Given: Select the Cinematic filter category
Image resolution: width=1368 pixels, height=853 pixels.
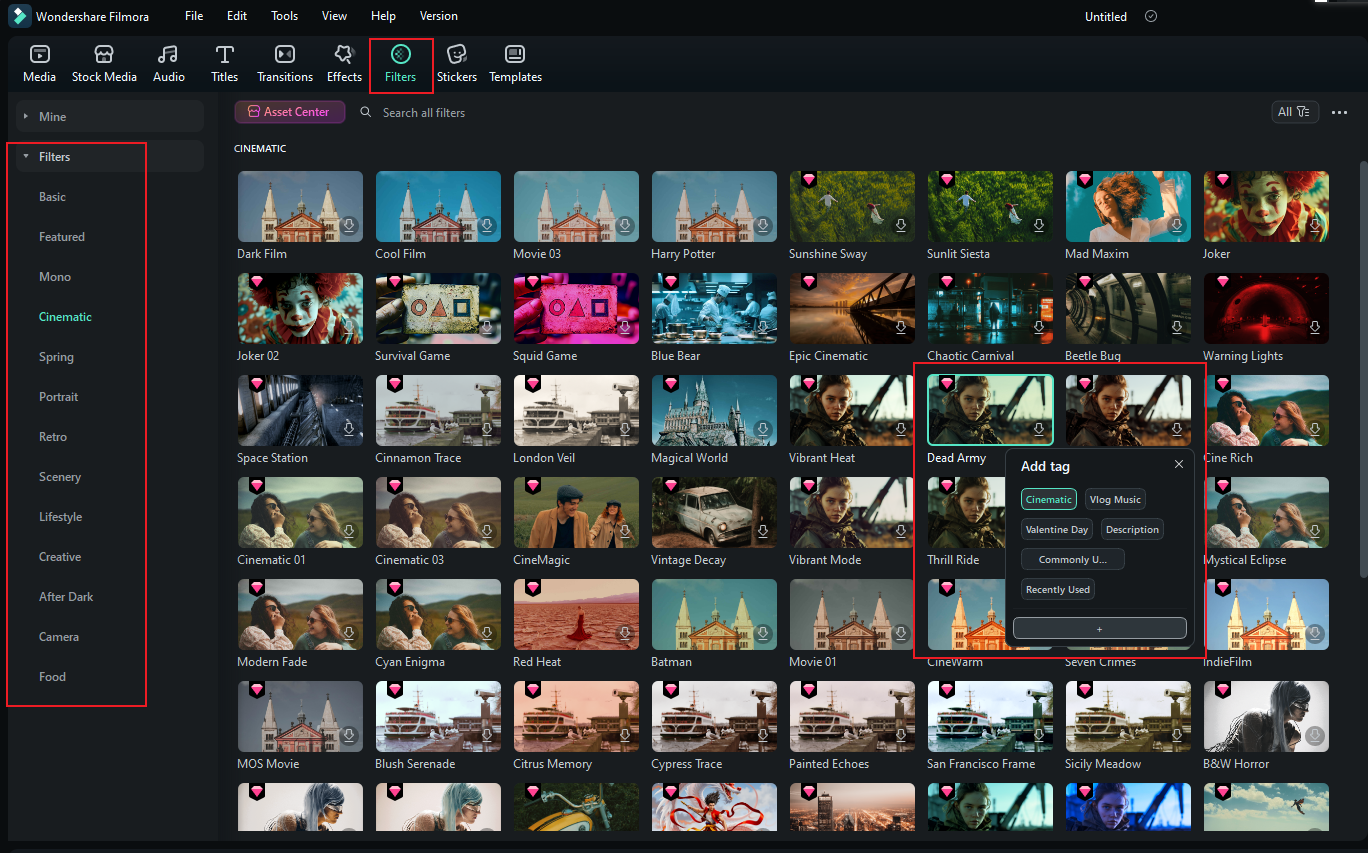Looking at the screenshot, I should (65, 317).
